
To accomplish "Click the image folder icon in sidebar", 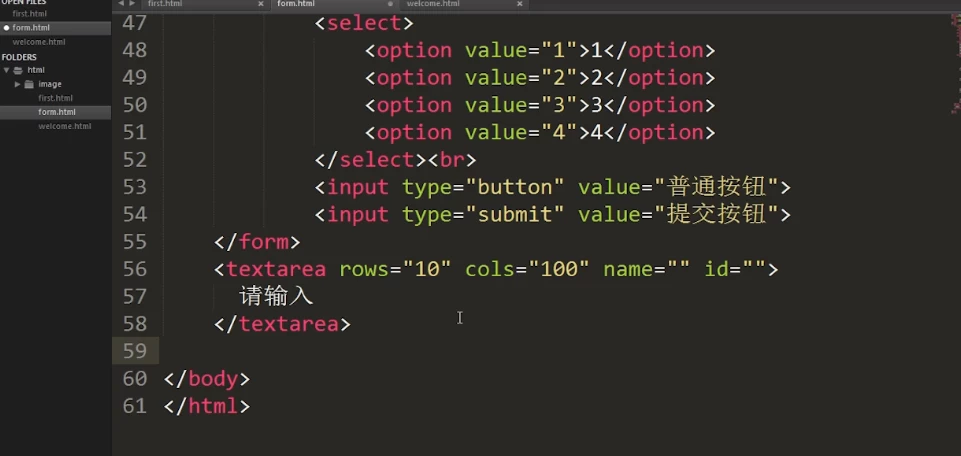I will pyautogui.click(x=29, y=84).
